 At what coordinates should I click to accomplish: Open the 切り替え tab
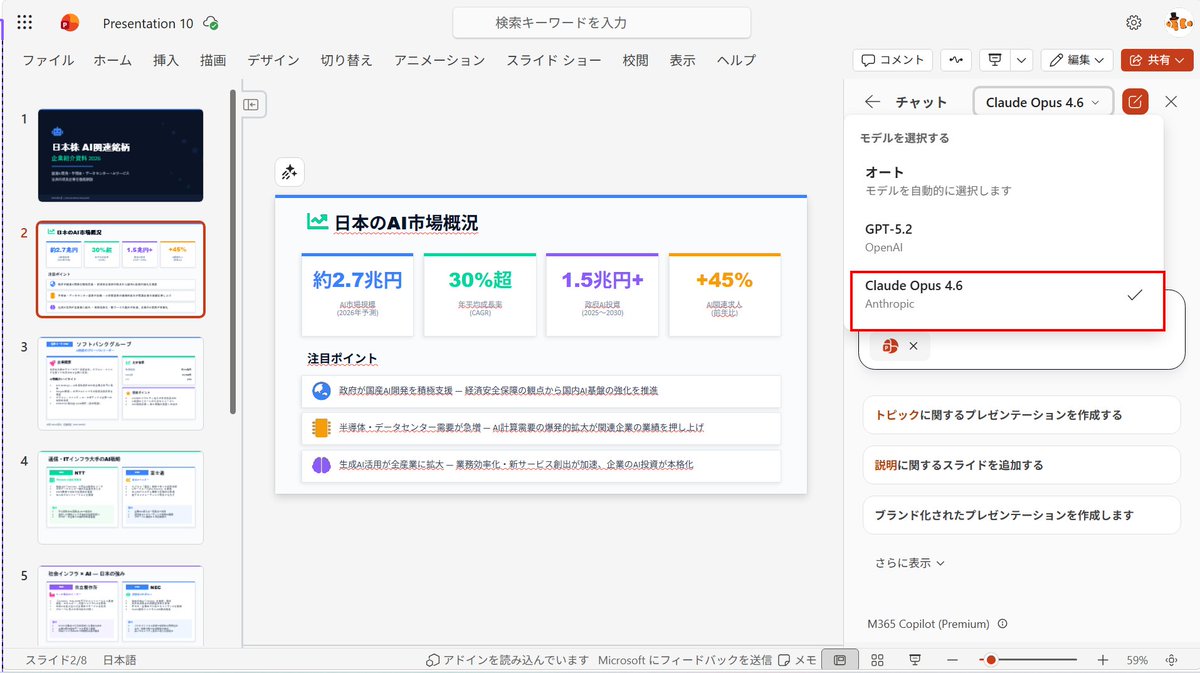[346, 60]
